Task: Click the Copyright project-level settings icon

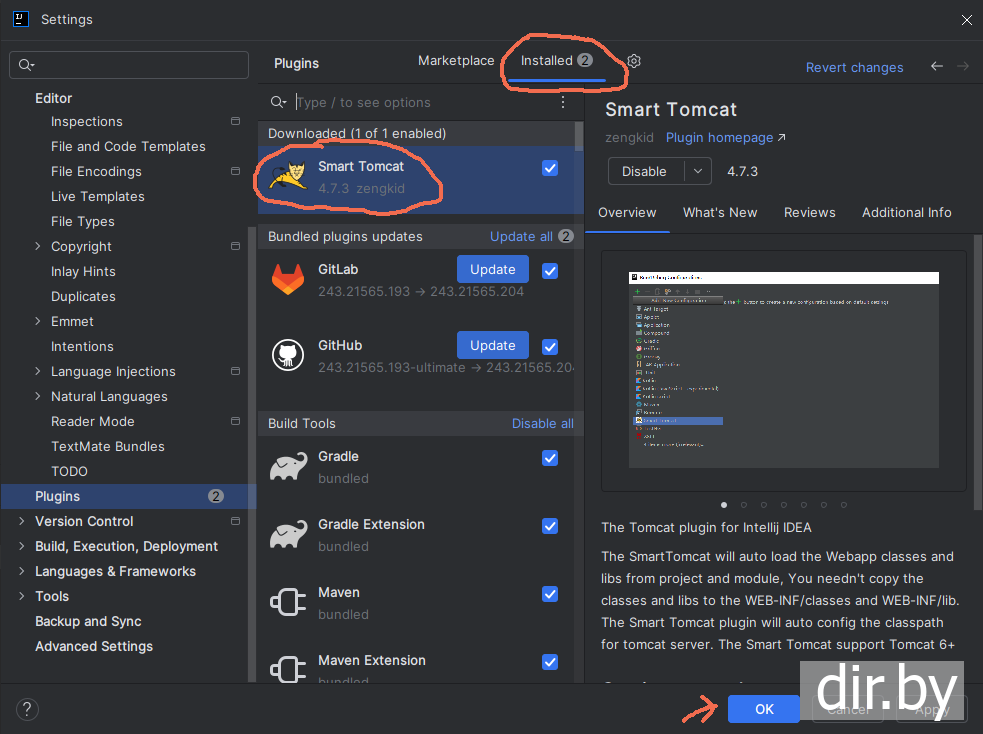Action: pos(236,246)
